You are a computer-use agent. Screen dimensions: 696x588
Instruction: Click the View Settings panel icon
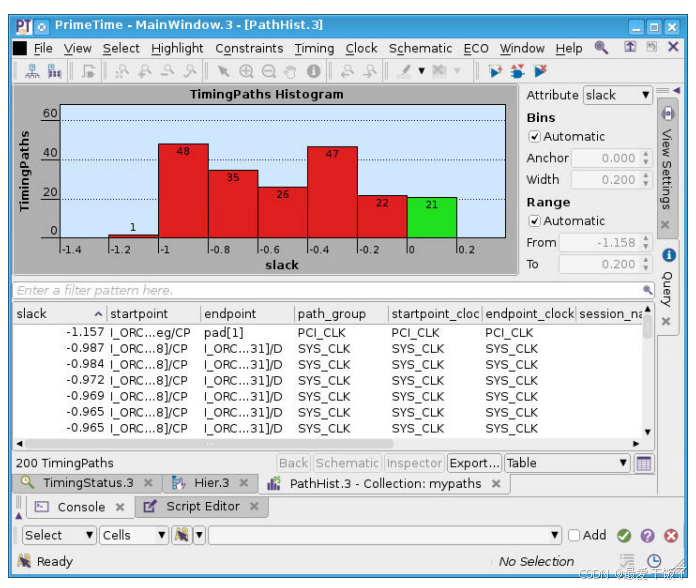pos(668,114)
